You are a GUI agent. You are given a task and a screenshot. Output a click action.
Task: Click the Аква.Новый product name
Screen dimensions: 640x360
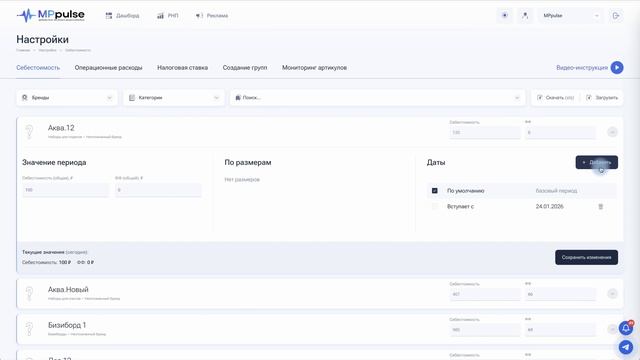click(x=68, y=289)
